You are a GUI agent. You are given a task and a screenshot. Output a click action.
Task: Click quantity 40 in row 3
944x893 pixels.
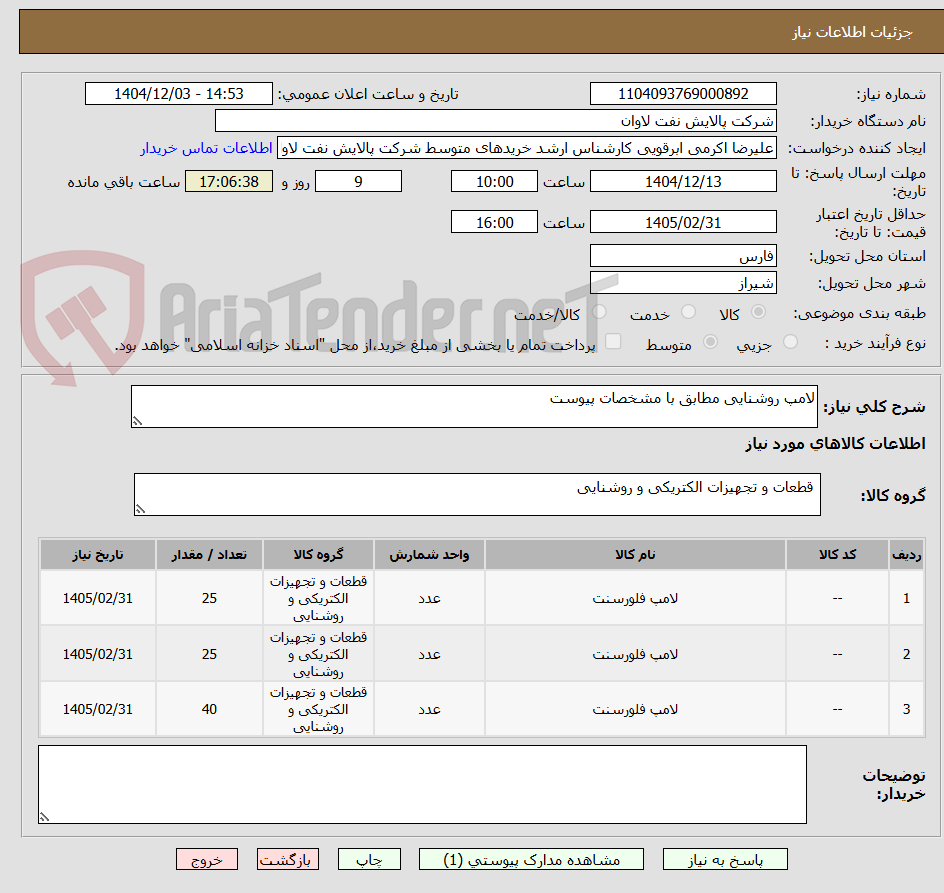[210, 709]
